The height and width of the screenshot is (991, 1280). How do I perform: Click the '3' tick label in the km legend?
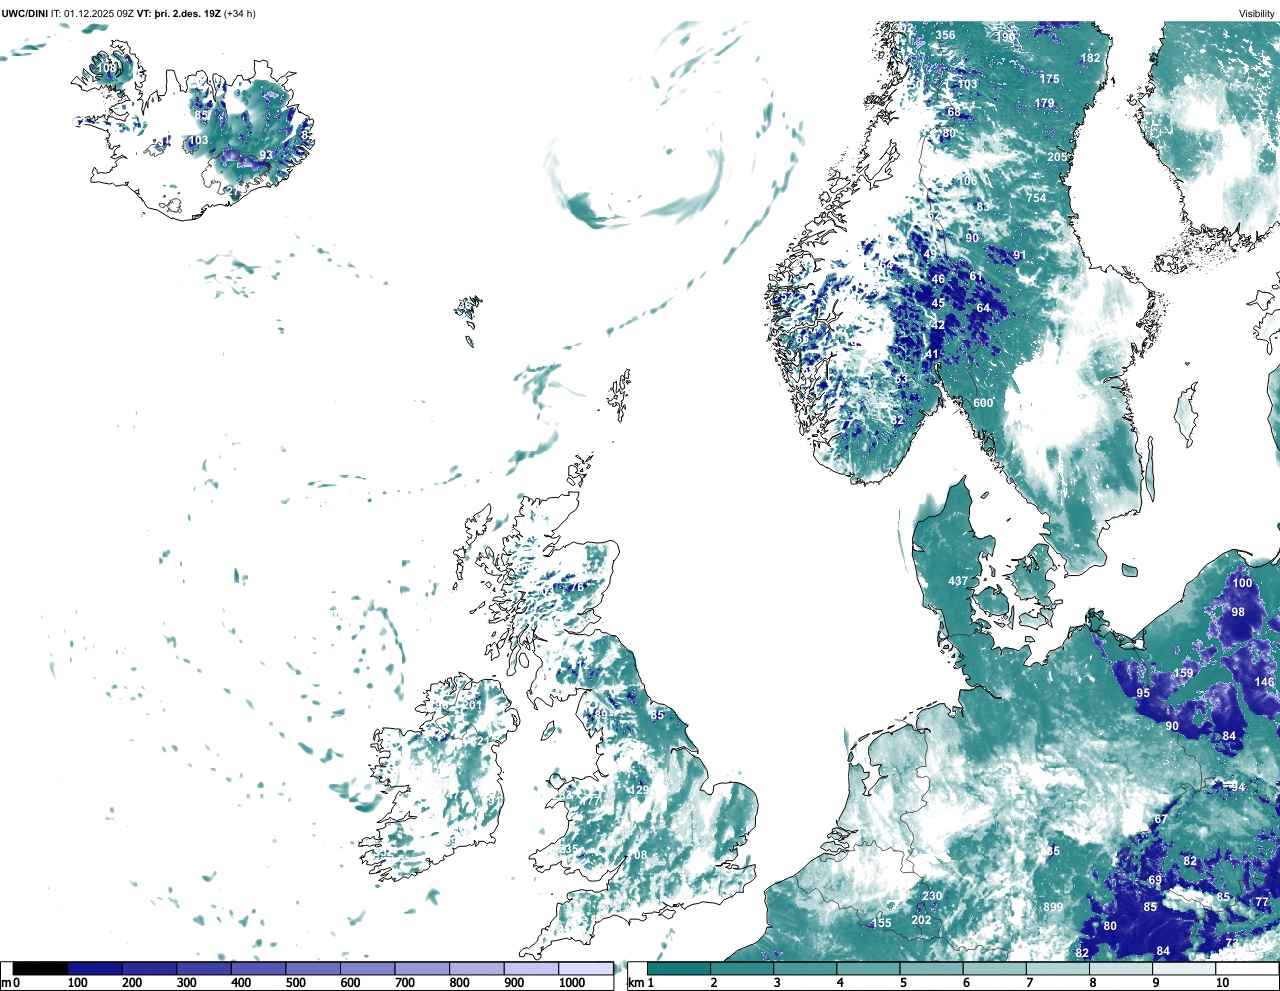776,983
